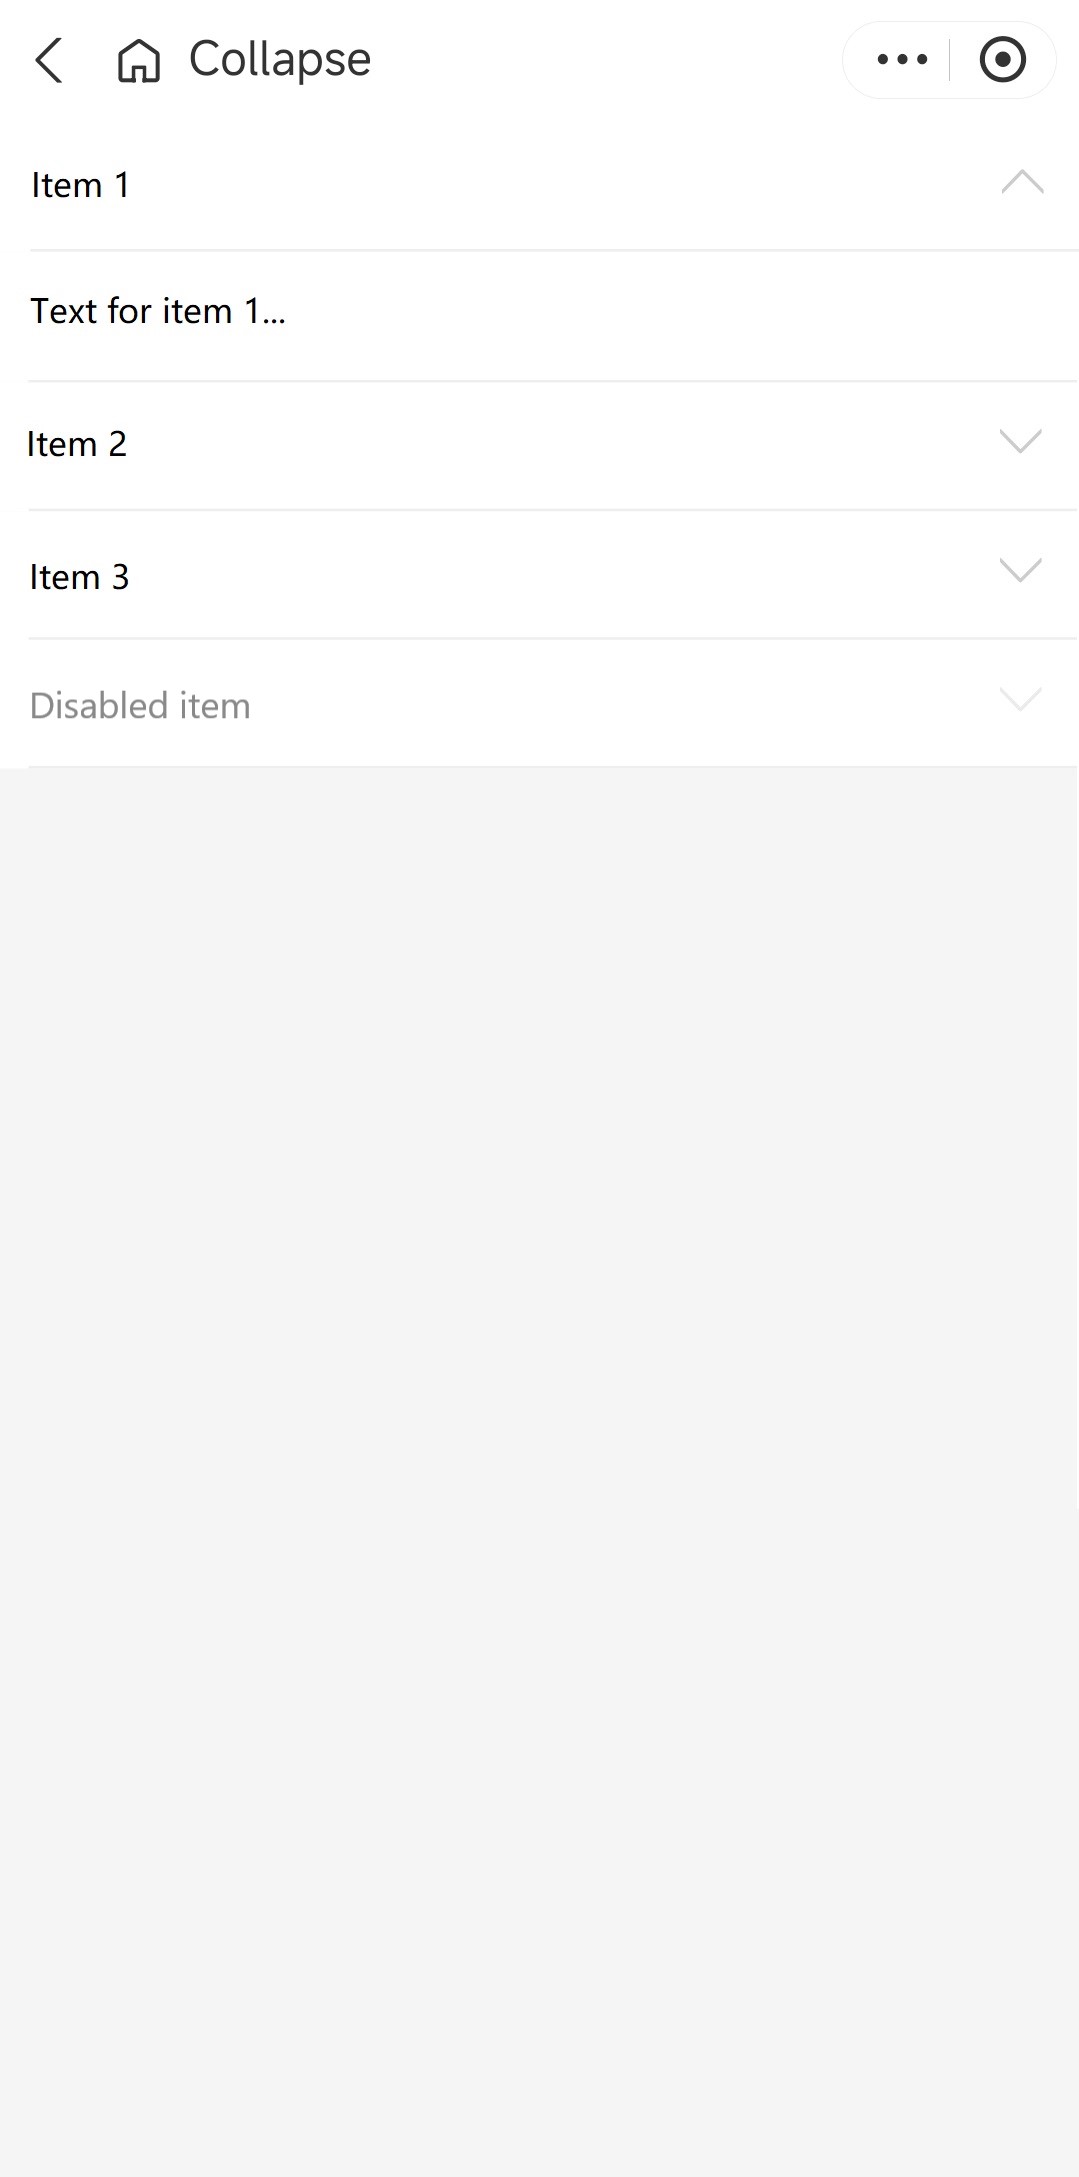Click the 'Text for item 1...' content

pyautogui.click(x=158, y=312)
